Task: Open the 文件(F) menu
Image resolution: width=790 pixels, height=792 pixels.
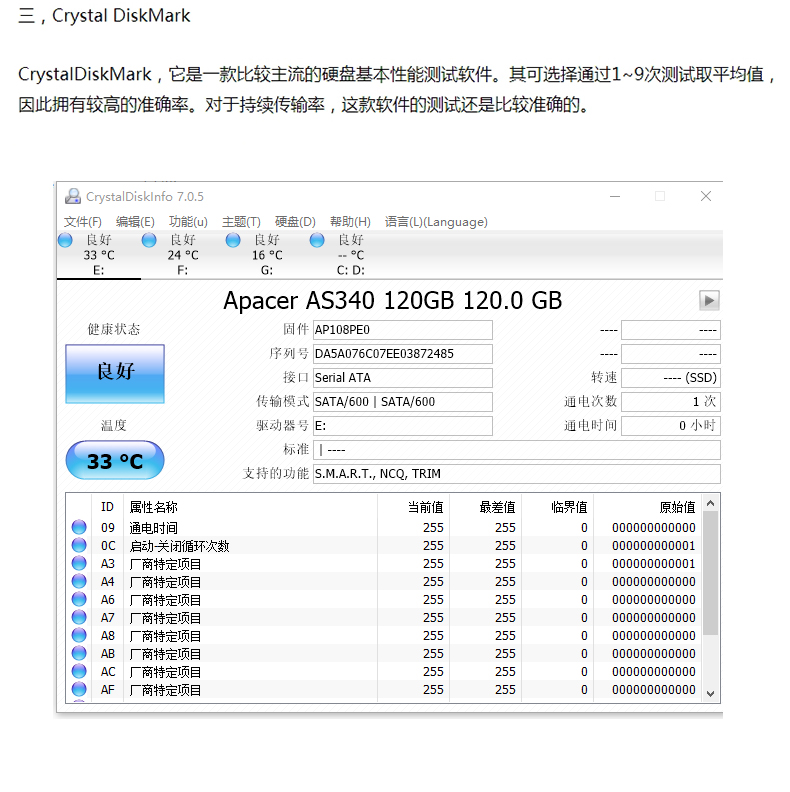Action: (x=82, y=222)
